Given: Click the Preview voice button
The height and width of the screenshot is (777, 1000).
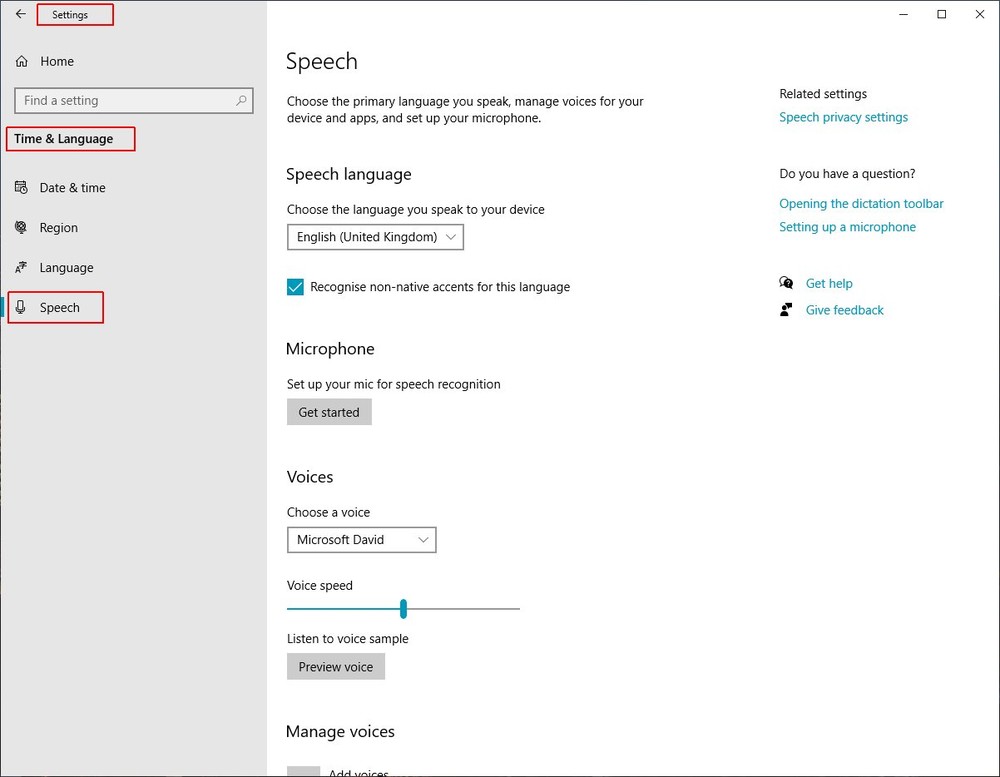Looking at the screenshot, I should (x=335, y=667).
